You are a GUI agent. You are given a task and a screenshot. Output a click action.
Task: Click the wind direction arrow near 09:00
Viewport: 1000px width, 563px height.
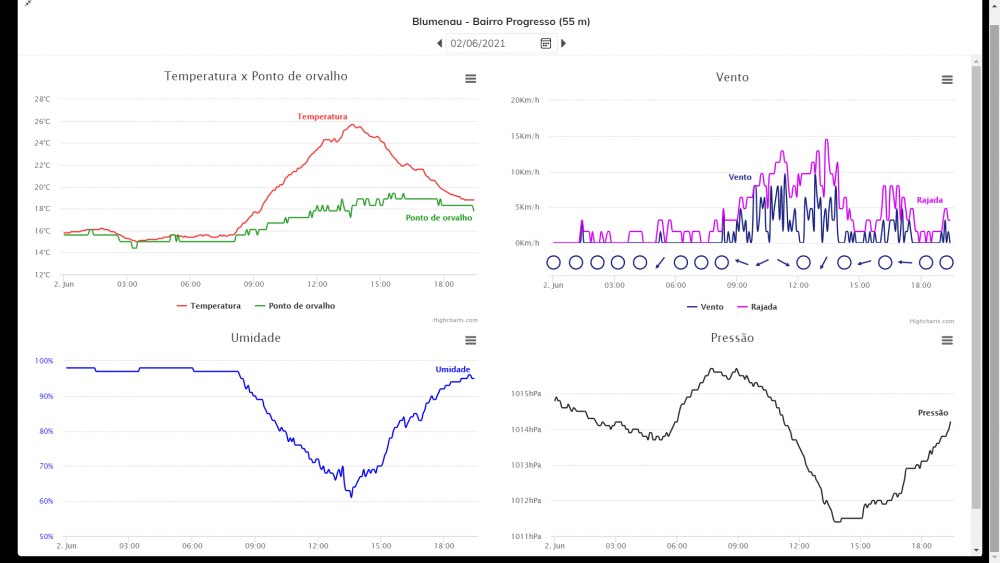click(x=742, y=262)
